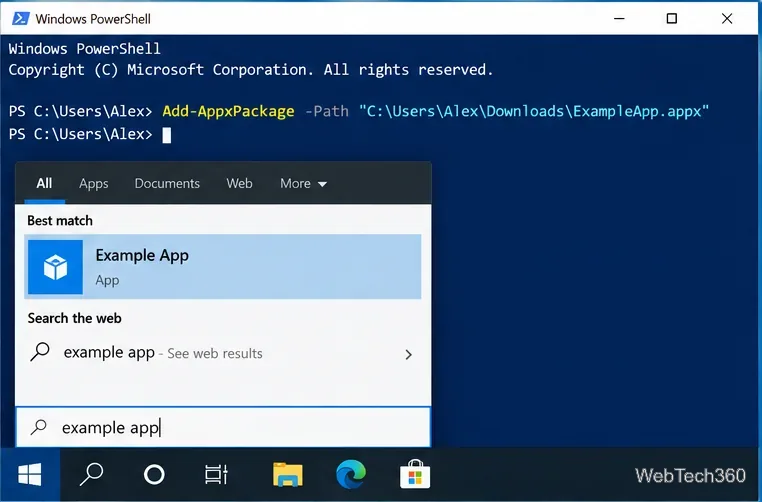
Task: Switch to the Web search tab
Action: click(x=239, y=183)
